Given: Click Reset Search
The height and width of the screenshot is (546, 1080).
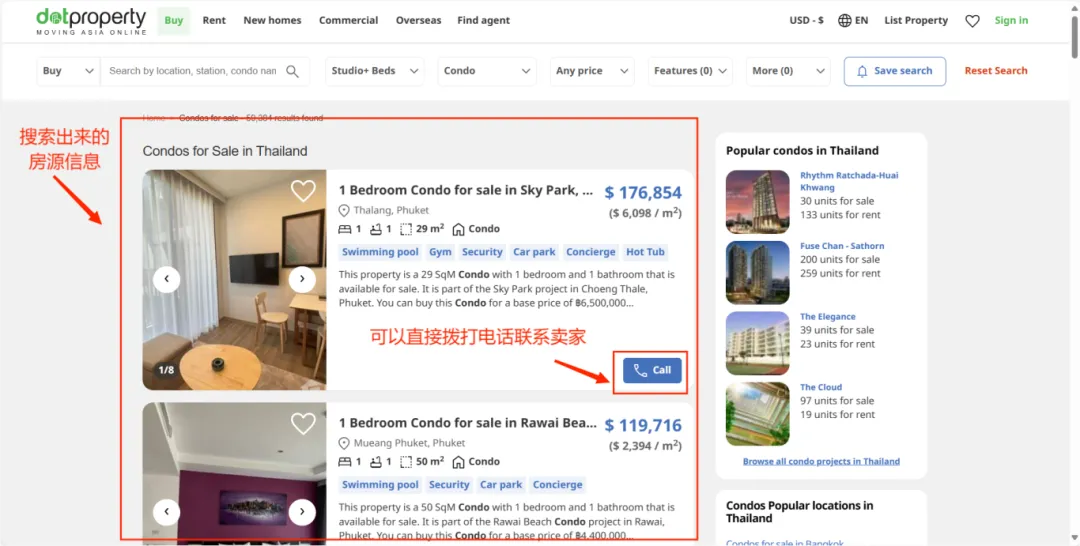Looking at the screenshot, I should tap(996, 71).
